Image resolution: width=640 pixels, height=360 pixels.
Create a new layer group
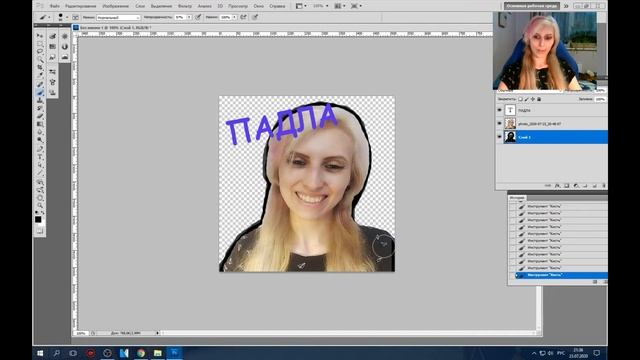click(585, 186)
